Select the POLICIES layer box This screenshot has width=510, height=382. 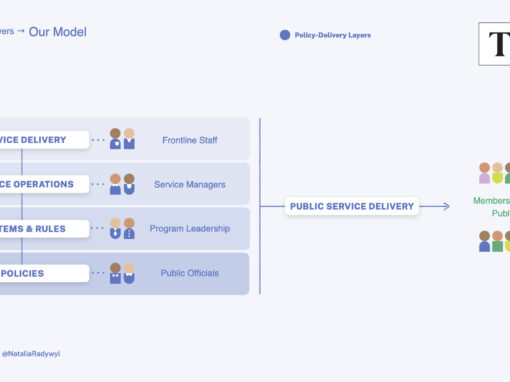(44, 273)
